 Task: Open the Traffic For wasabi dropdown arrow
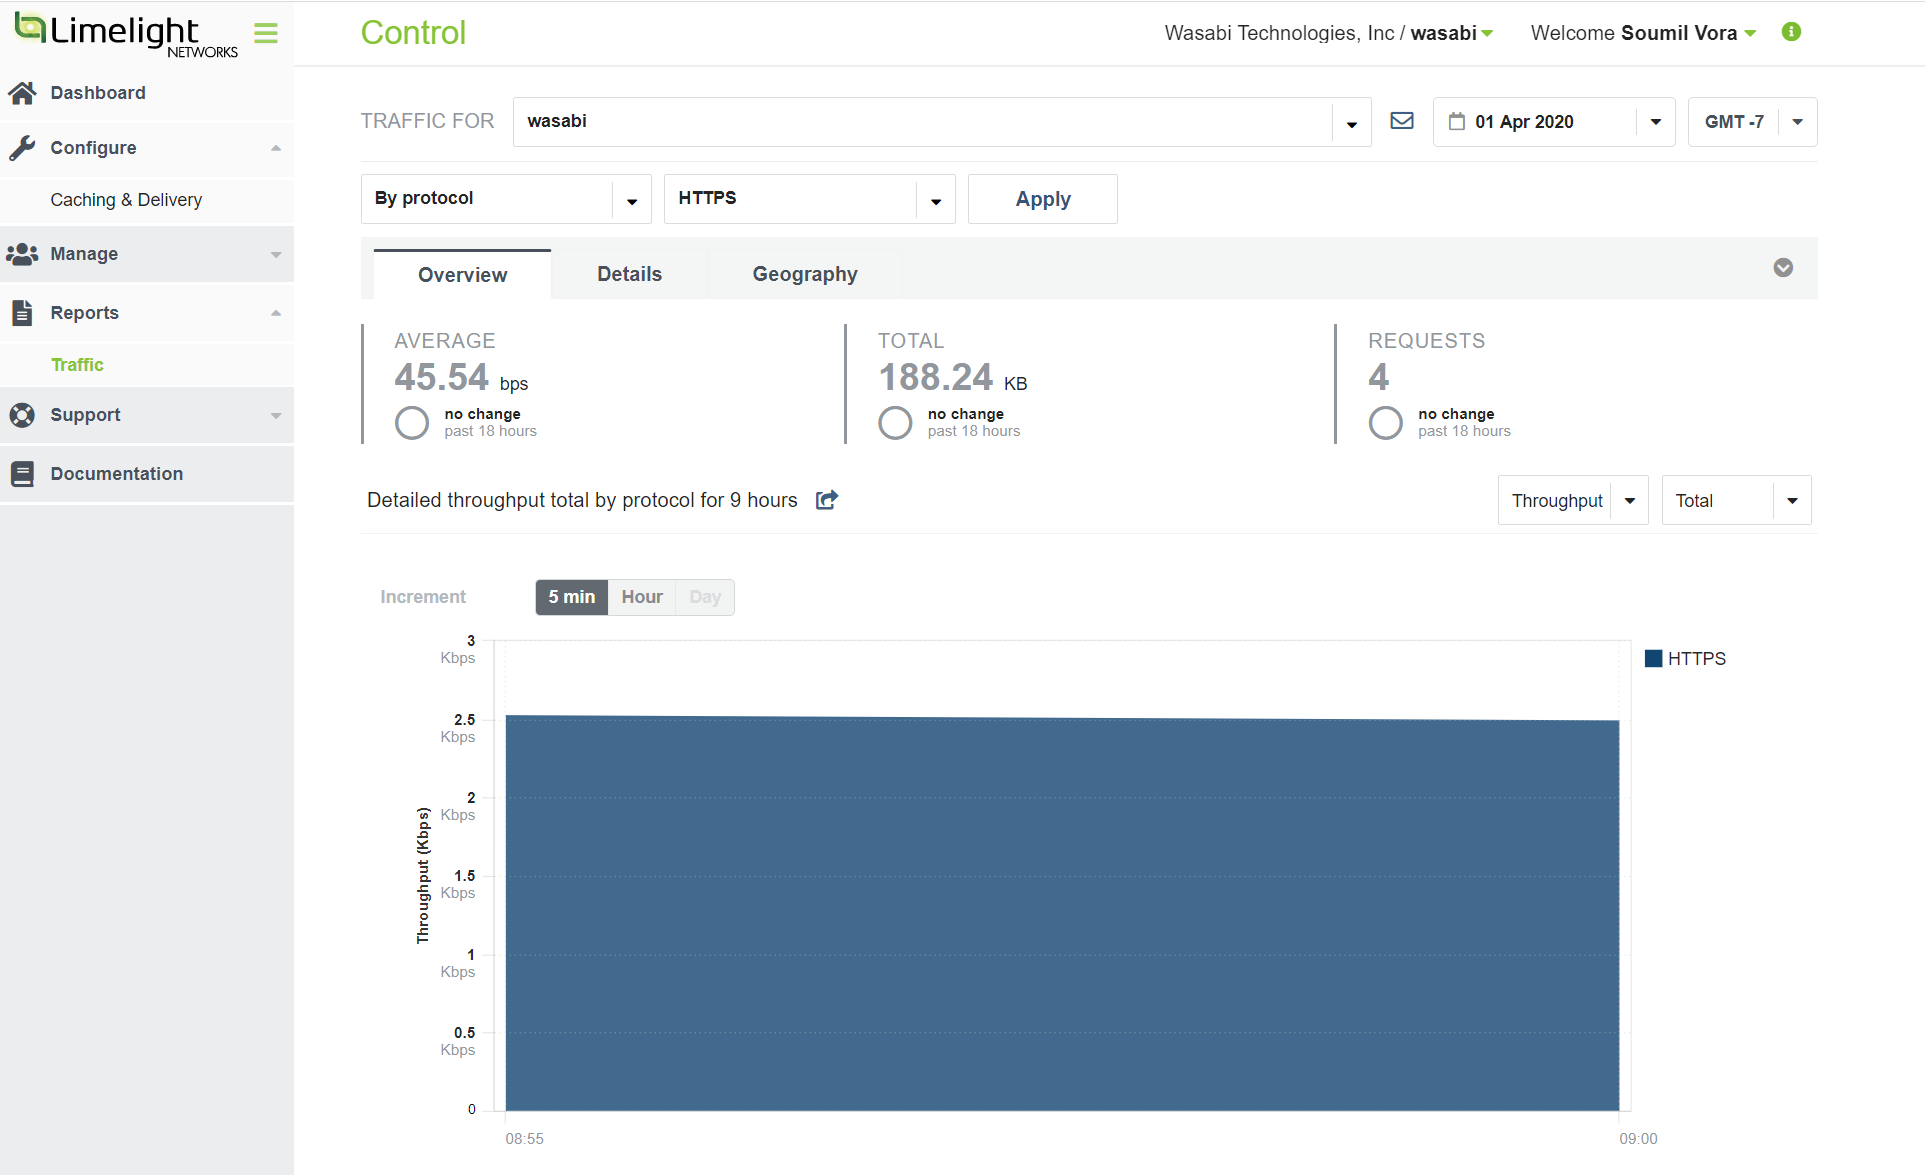pyautogui.click(x=1351, y=123)
